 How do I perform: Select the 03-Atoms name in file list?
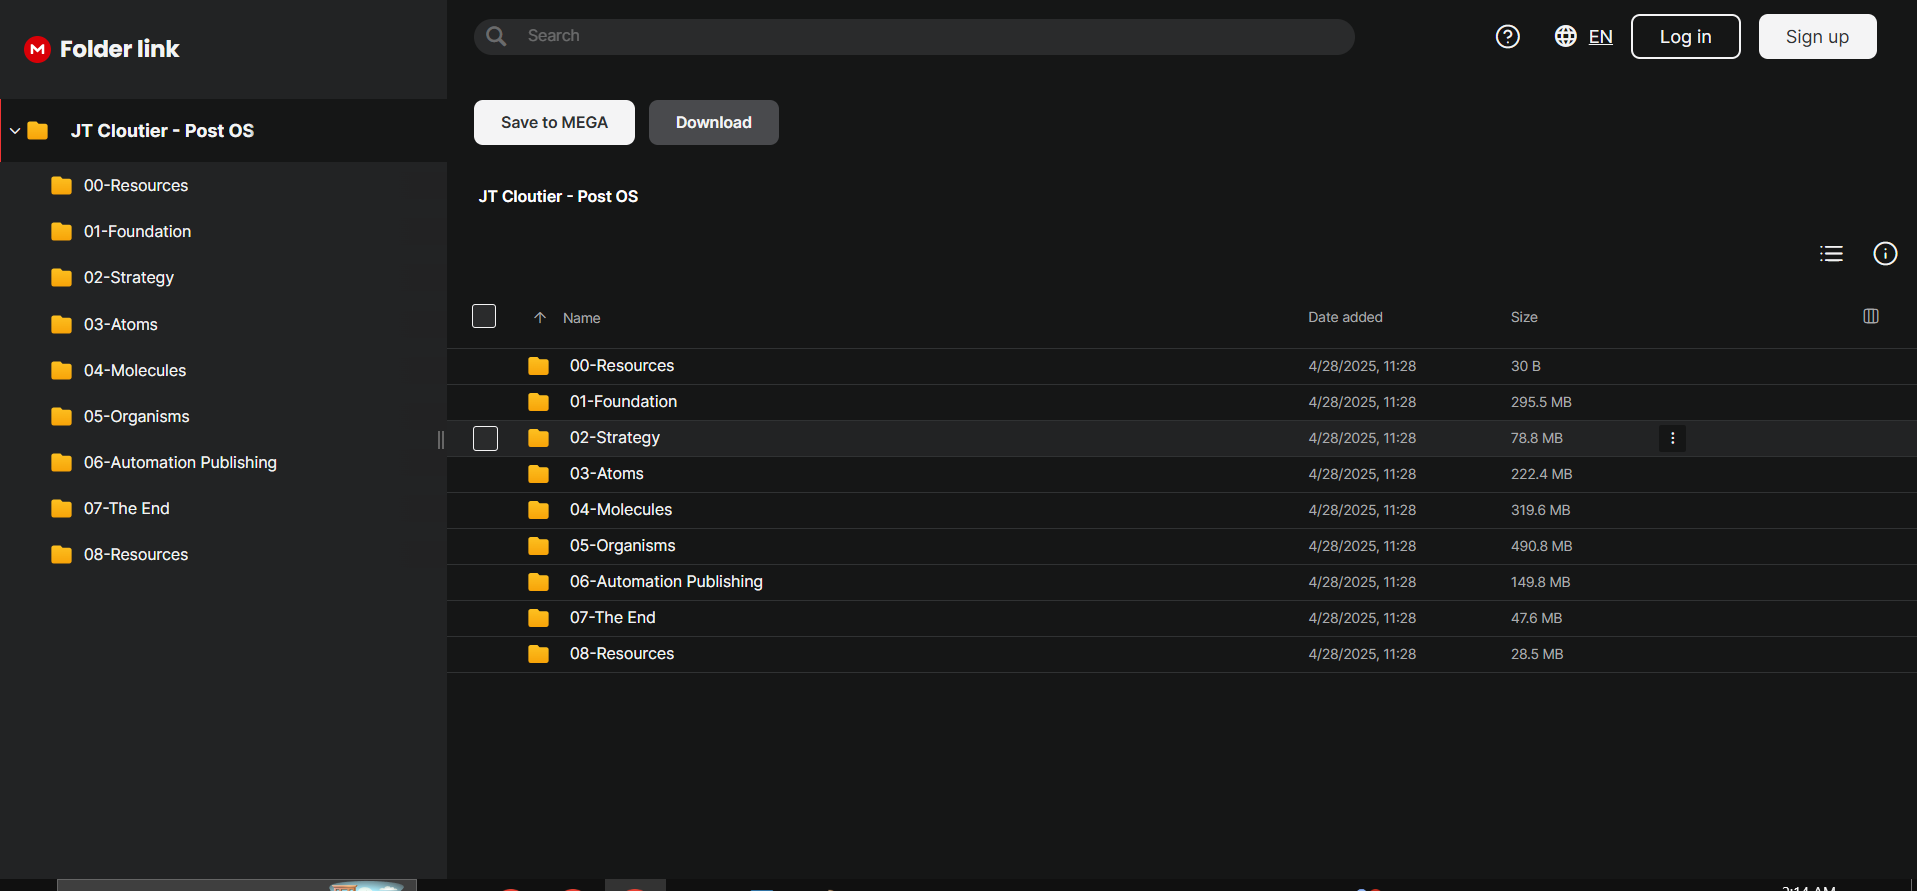[x=607, y=474]
